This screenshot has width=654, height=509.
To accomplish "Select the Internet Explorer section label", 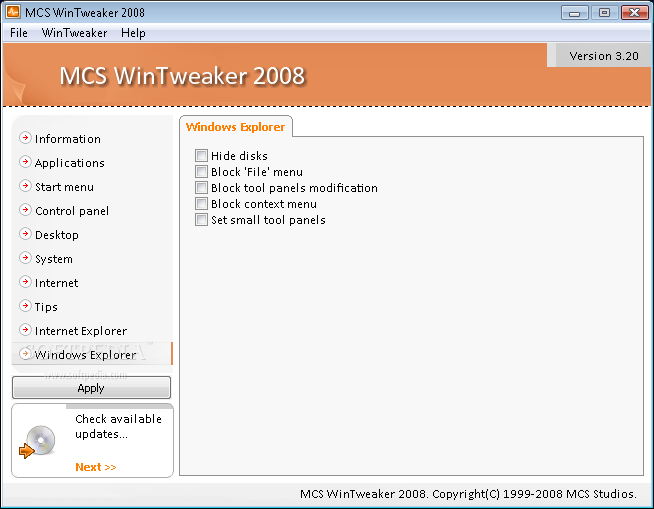I will pyautogui.click(x=81, y=331).
